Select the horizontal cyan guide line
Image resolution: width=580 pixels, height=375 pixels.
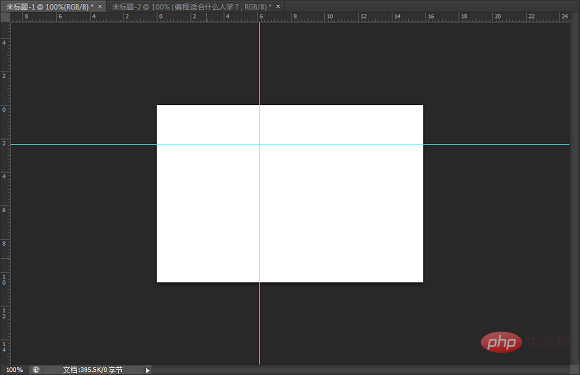[x=290, y=144]
